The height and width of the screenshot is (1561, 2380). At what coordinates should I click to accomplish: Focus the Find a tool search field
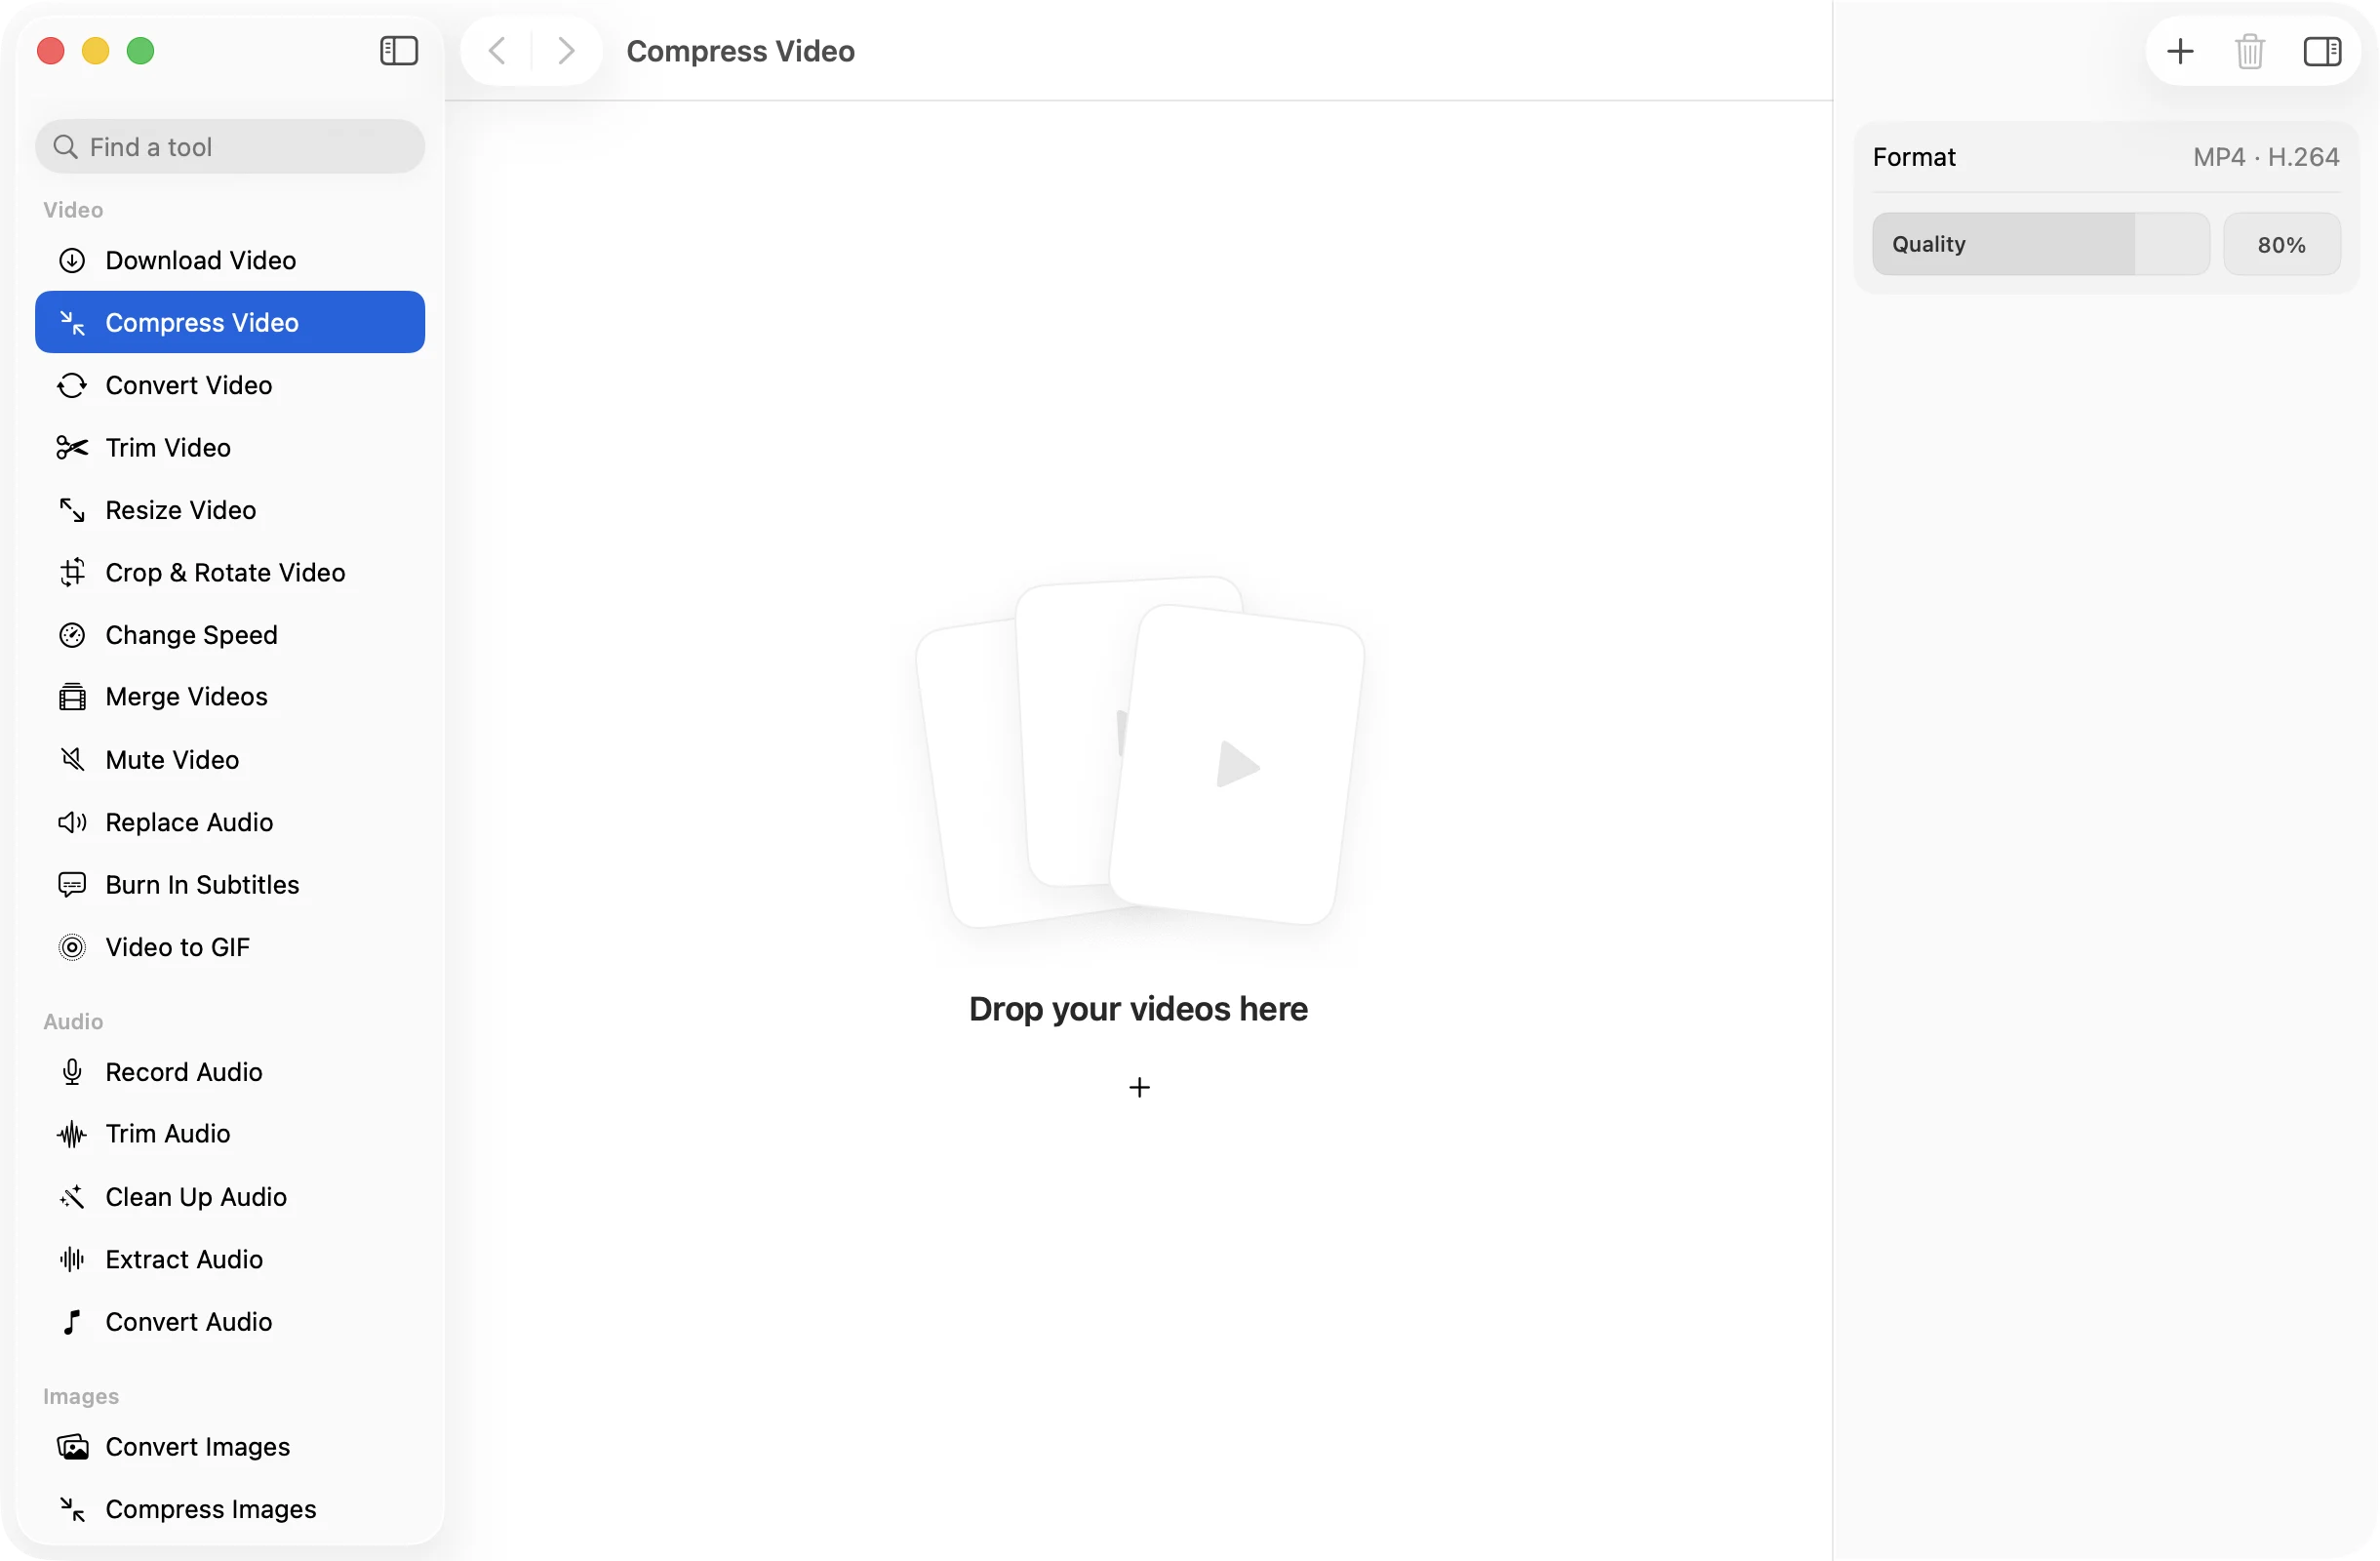pyautogui.click(x=230, y=147)
